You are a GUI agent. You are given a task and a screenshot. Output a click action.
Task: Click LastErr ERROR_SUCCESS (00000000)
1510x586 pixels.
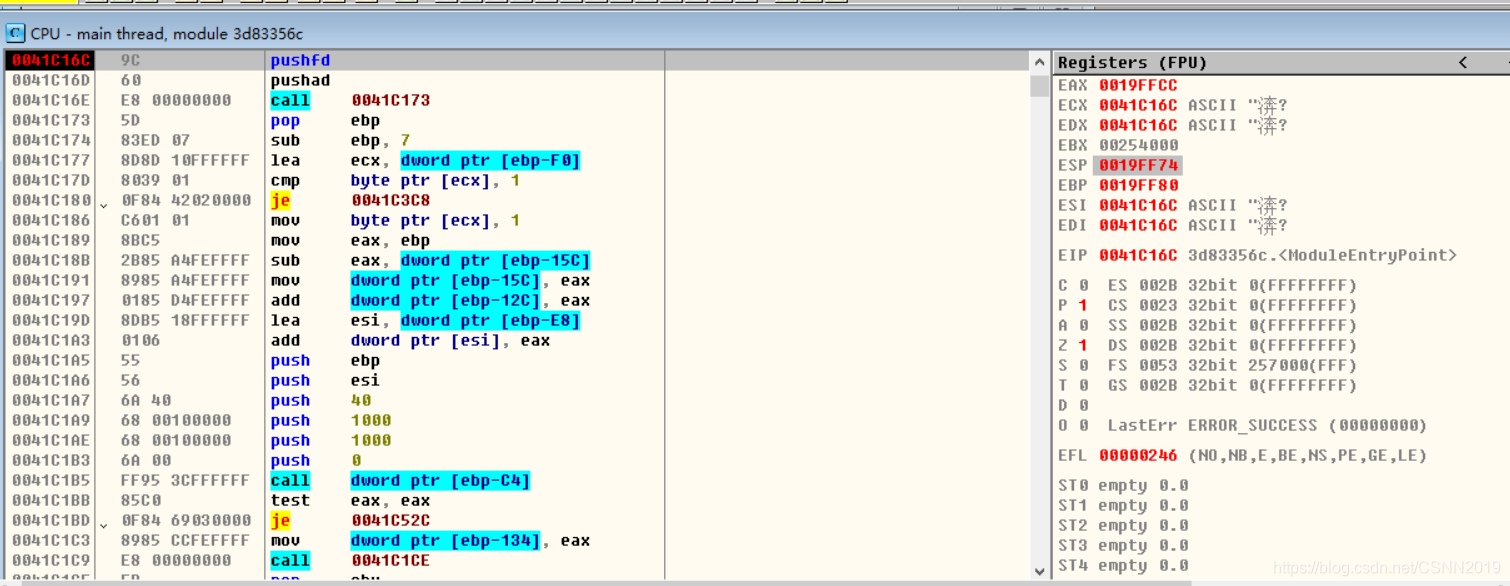(1267, 425)
